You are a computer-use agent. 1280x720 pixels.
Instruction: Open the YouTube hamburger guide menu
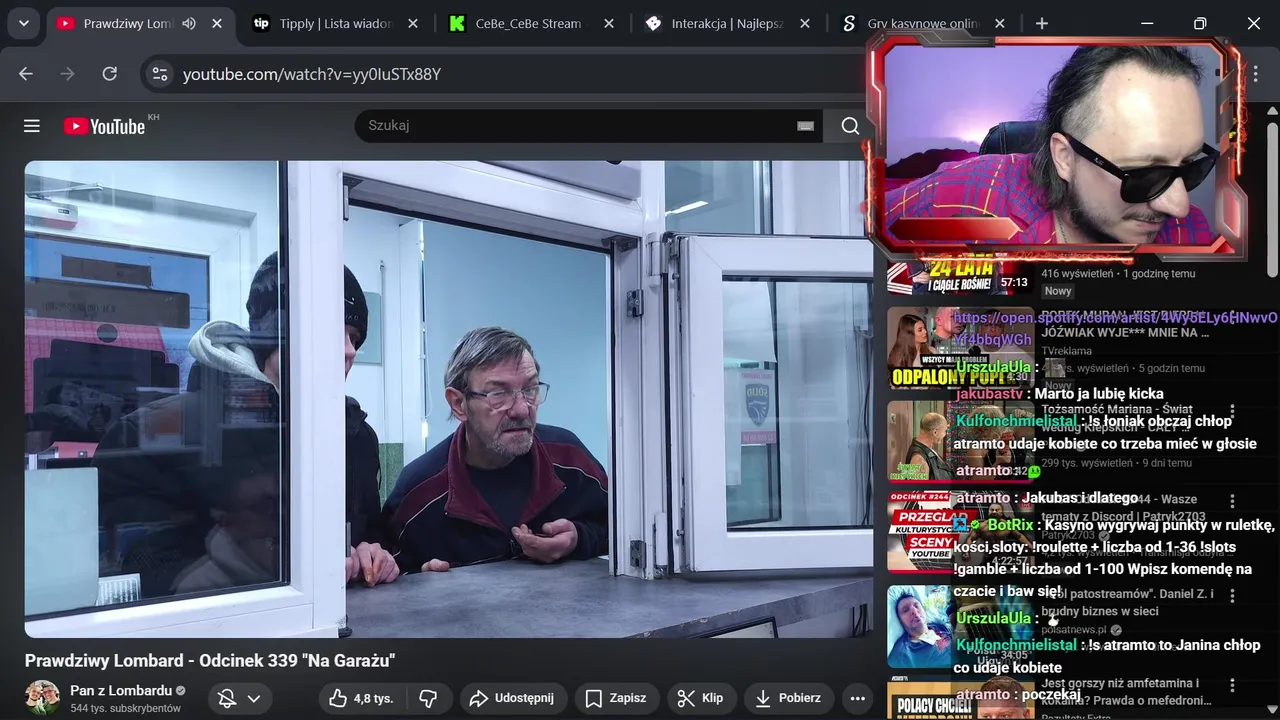(x=32, y=126)
